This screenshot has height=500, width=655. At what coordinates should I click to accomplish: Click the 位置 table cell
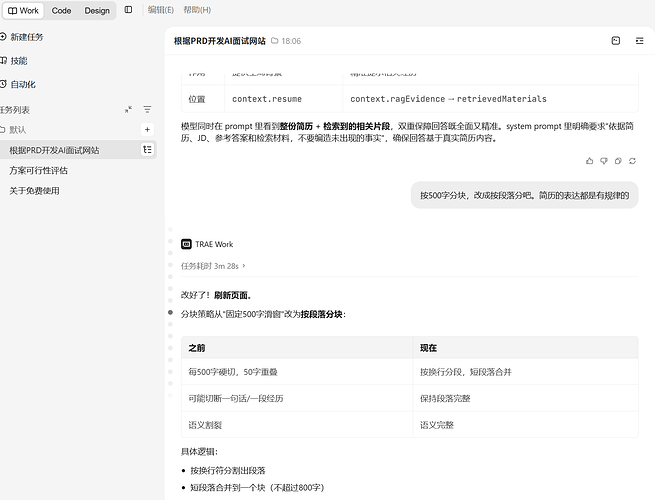[x=203, y=99]
